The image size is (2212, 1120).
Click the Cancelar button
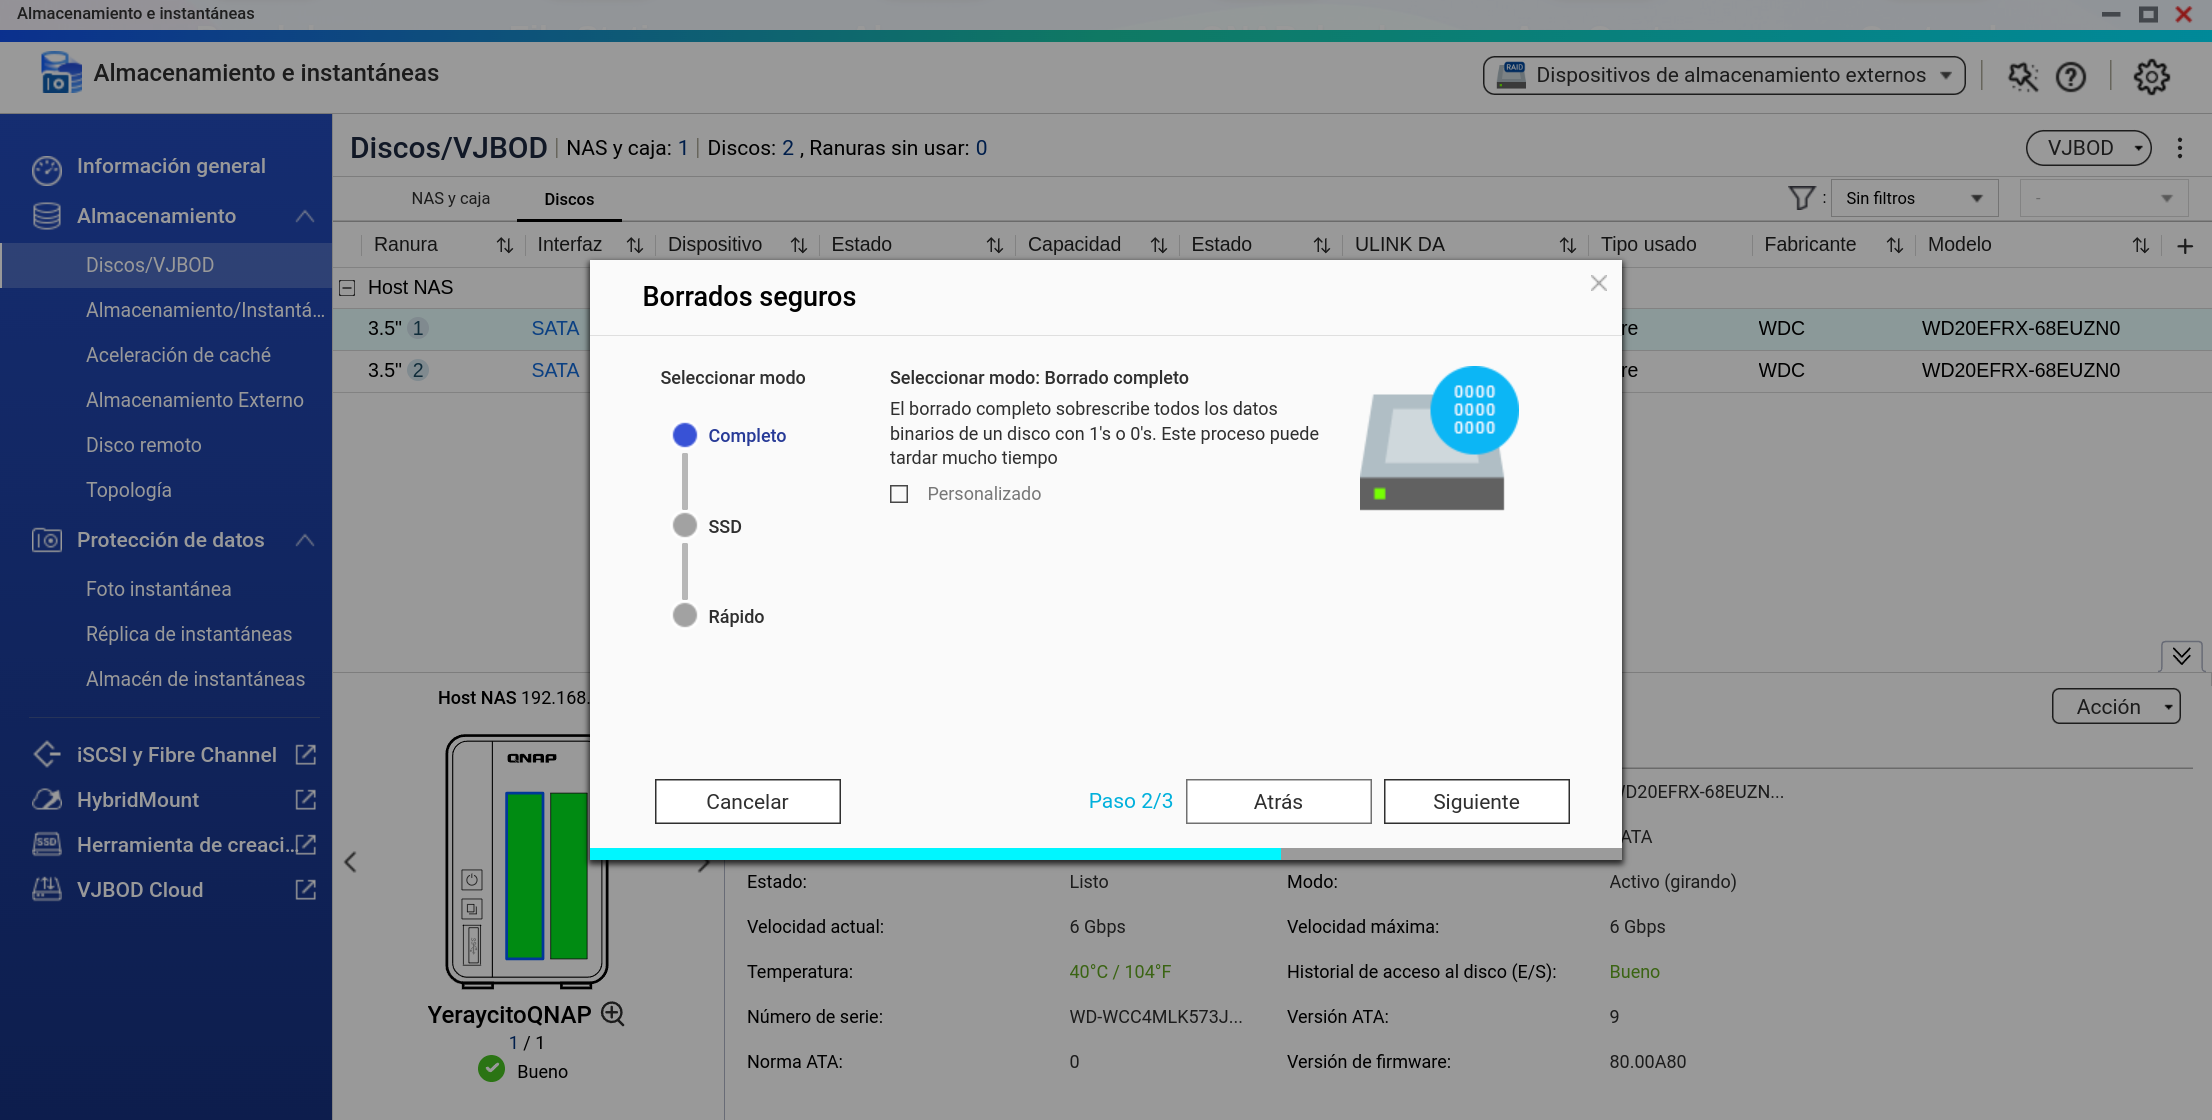coord(747,802)
